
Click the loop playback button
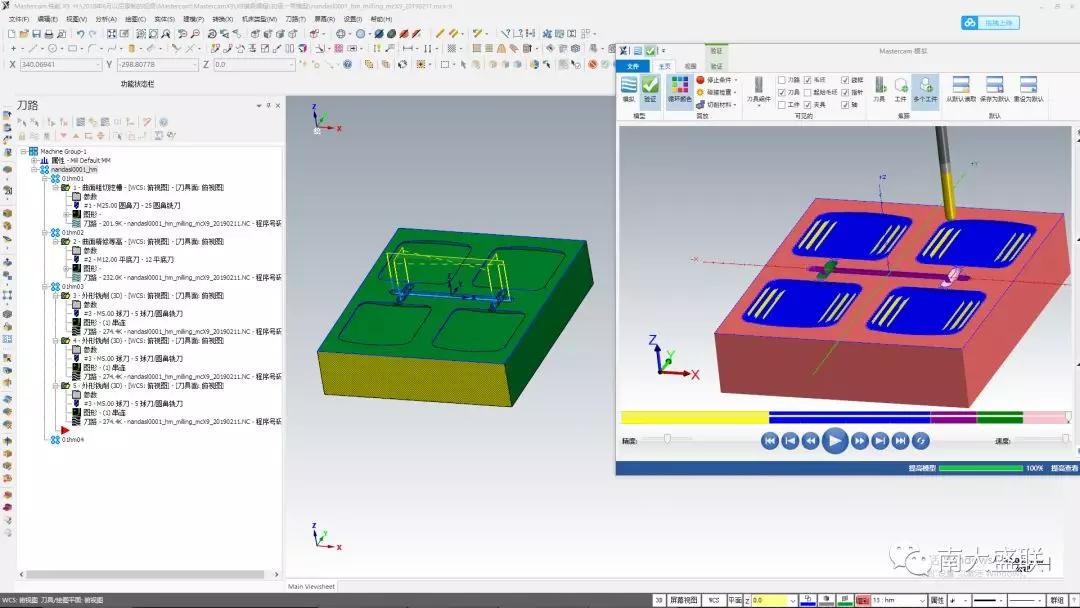click(921, 441)
